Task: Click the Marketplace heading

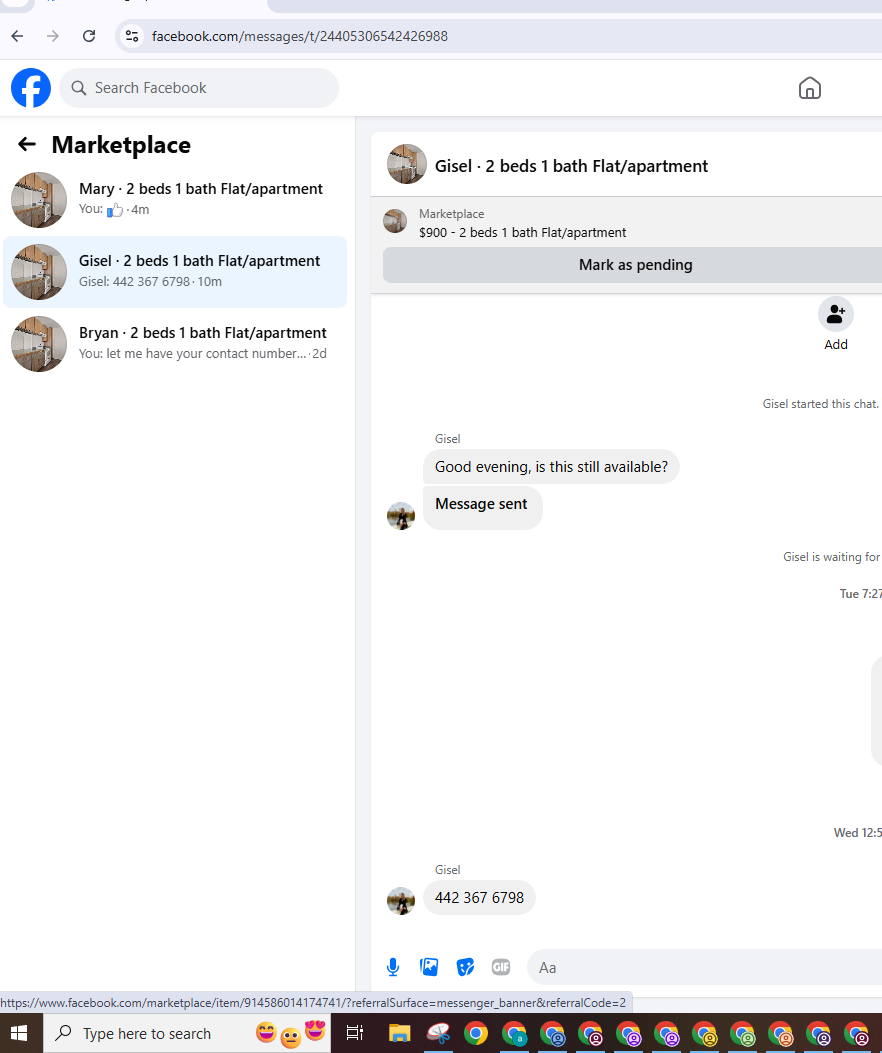Action: pos(121,144)
